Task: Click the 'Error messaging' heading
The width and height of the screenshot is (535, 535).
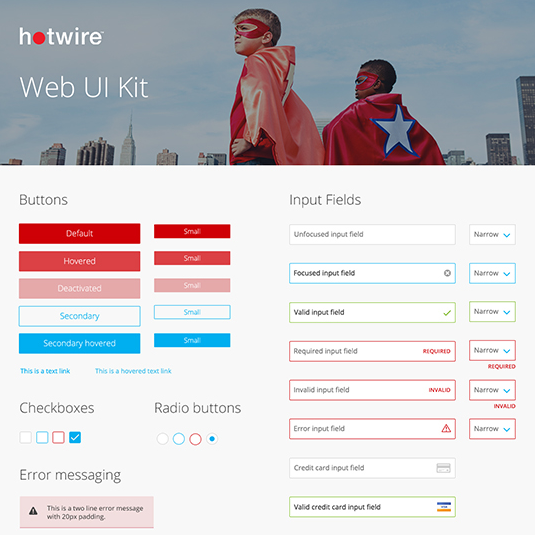Action: [70, 475]
